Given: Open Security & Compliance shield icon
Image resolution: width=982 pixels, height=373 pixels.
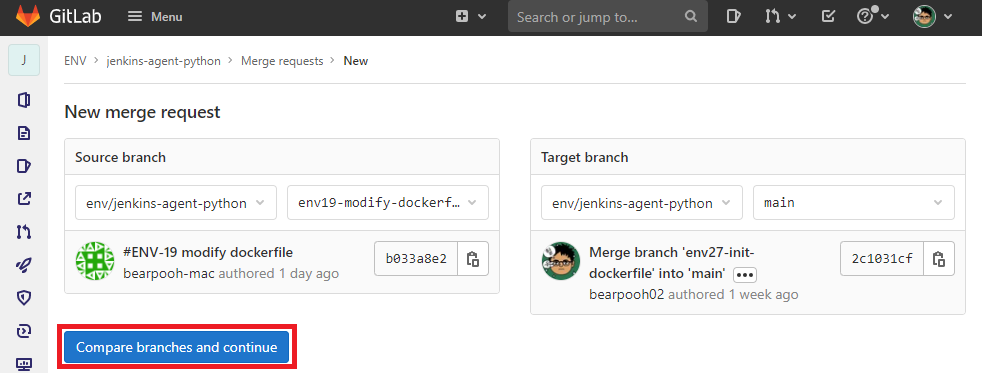Looking at the screenshot, I should pyautogui.click(x=24, y=298).
